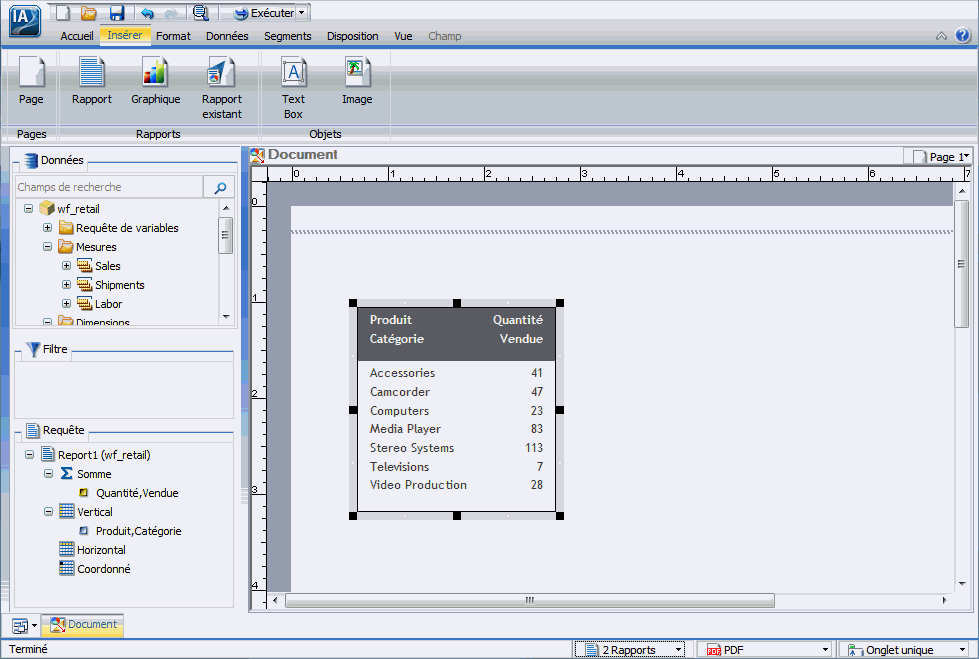Click the Produit Catégorie column header
Screen dimensions: 979x659
click(396, 329)
